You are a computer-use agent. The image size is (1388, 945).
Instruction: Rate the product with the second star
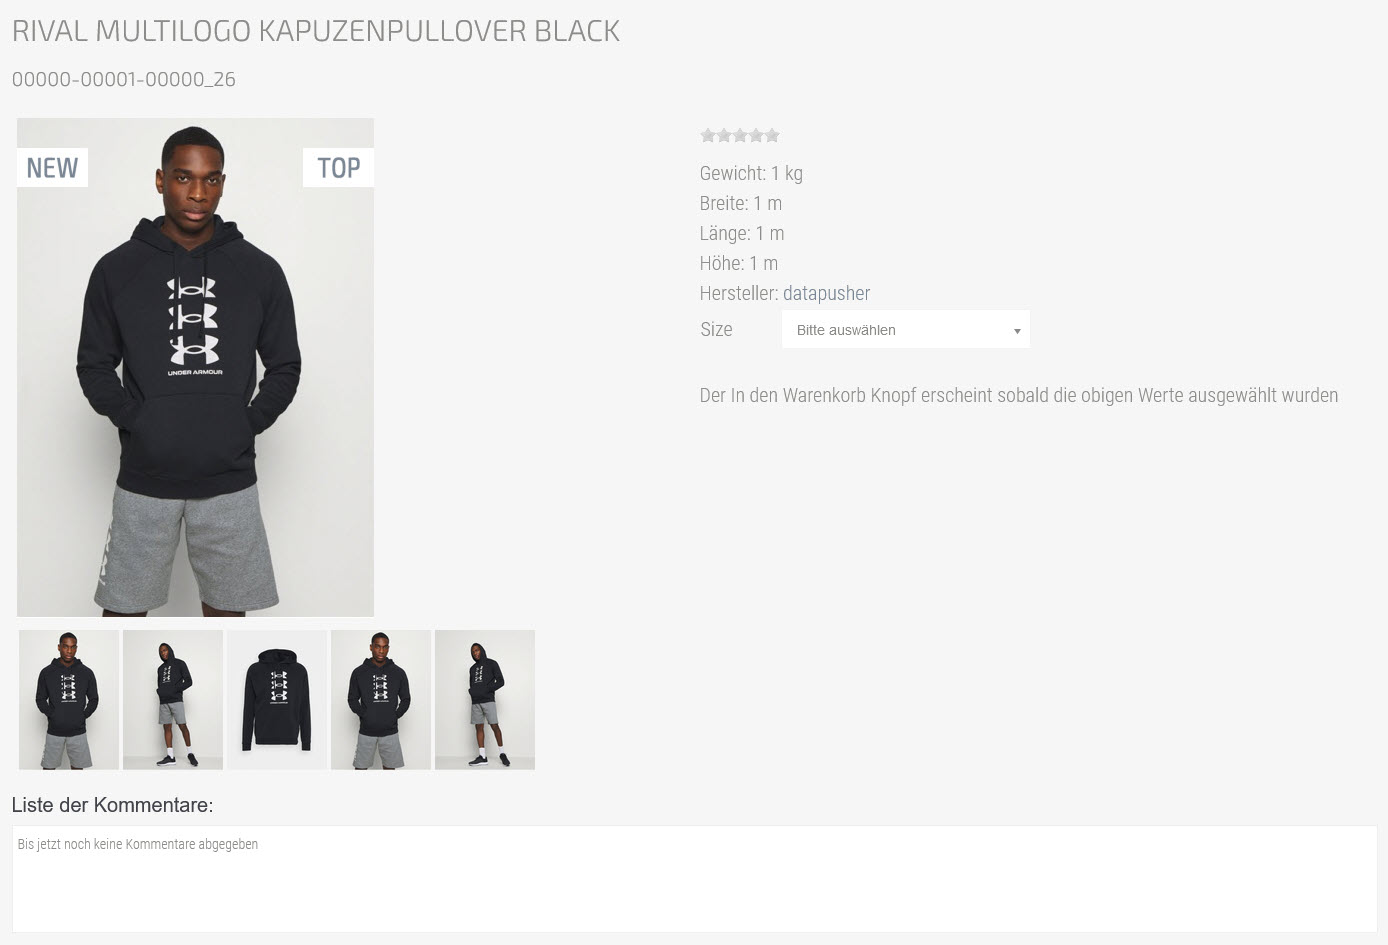pyautogui.click(x=724, y=135)
